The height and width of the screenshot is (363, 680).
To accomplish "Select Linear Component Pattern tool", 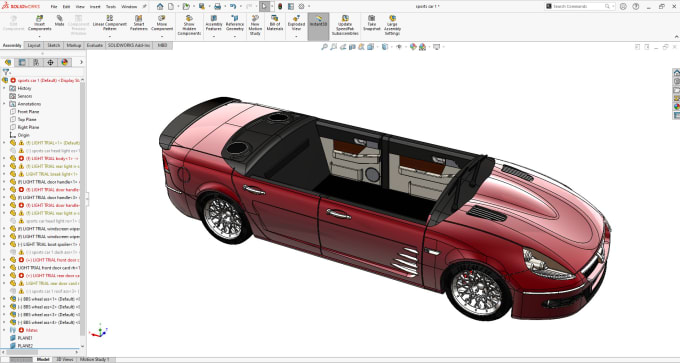I will (x=110, y=23).
